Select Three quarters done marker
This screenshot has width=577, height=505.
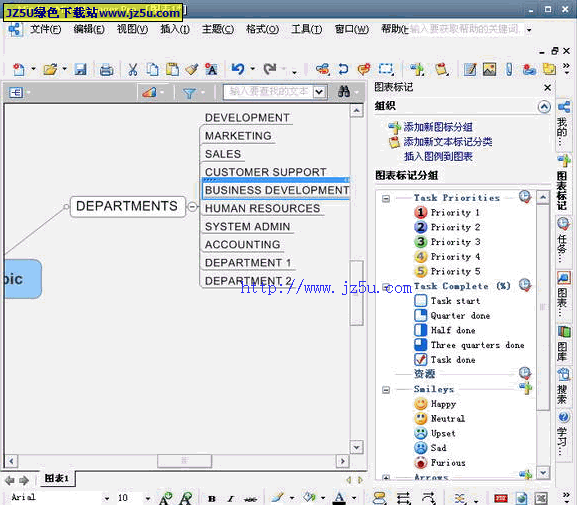[421, 345]
